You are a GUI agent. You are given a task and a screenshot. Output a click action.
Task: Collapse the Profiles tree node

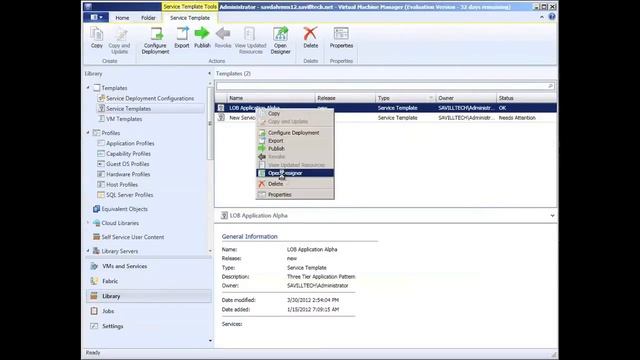88,133
